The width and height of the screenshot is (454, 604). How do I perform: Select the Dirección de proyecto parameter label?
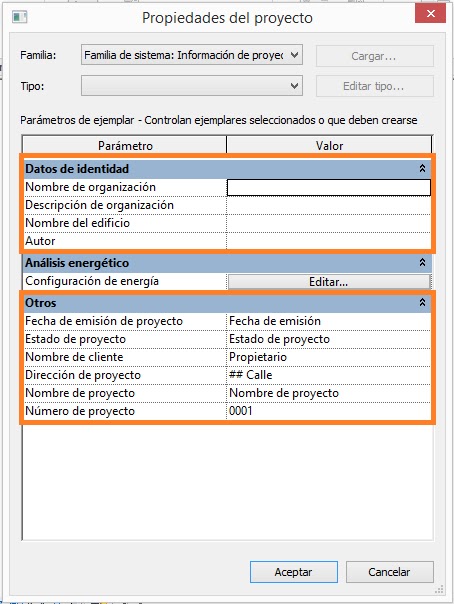point(83,375)
